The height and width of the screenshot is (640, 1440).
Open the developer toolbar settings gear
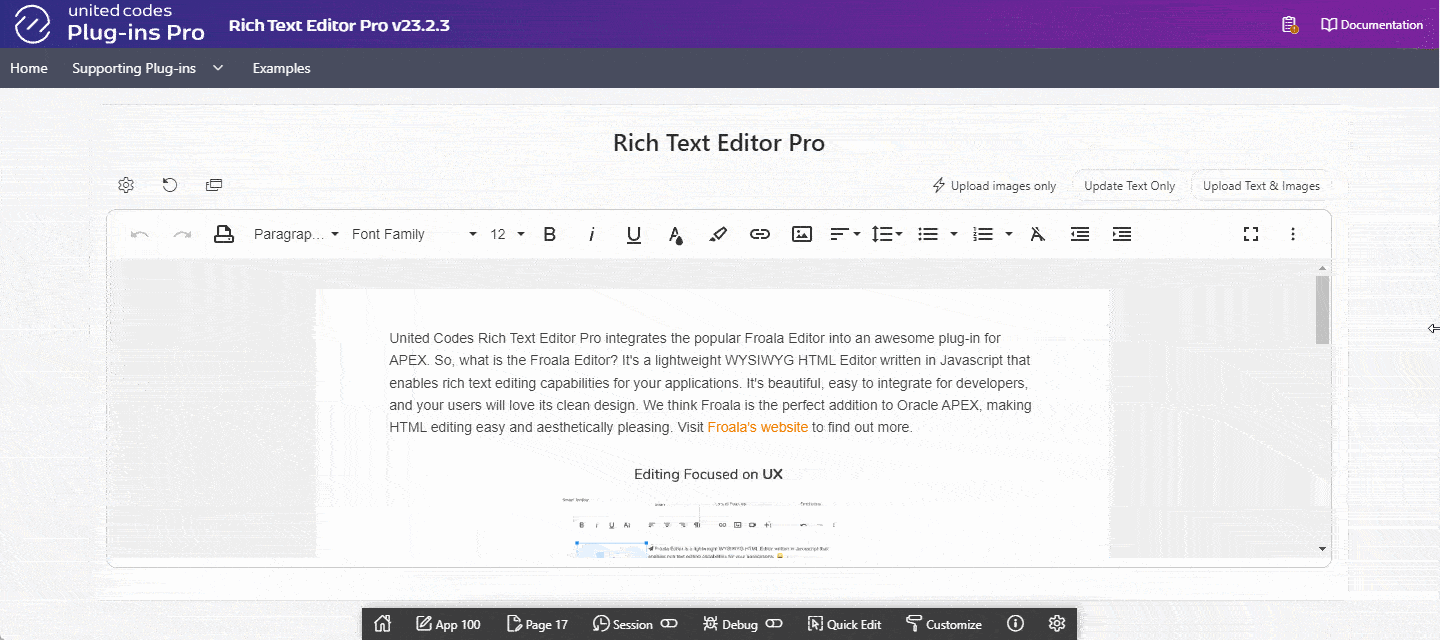click(x=1057, y=624)
